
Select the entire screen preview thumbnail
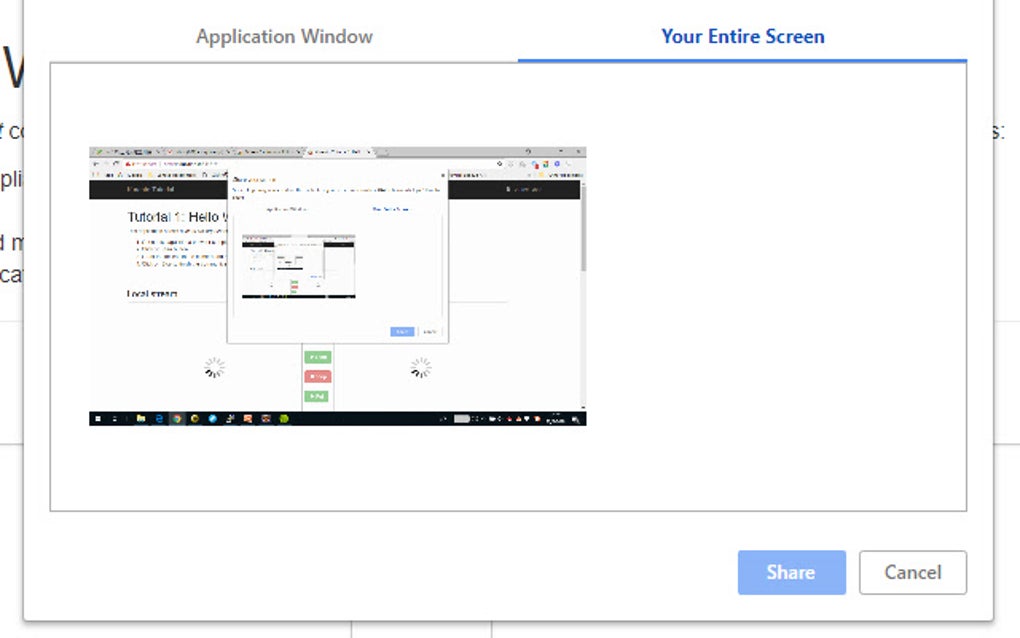tap(337, 284)
